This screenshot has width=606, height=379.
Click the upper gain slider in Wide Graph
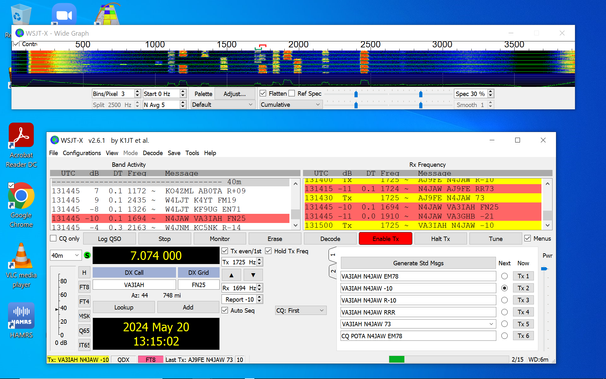click(x=356, y=94)
